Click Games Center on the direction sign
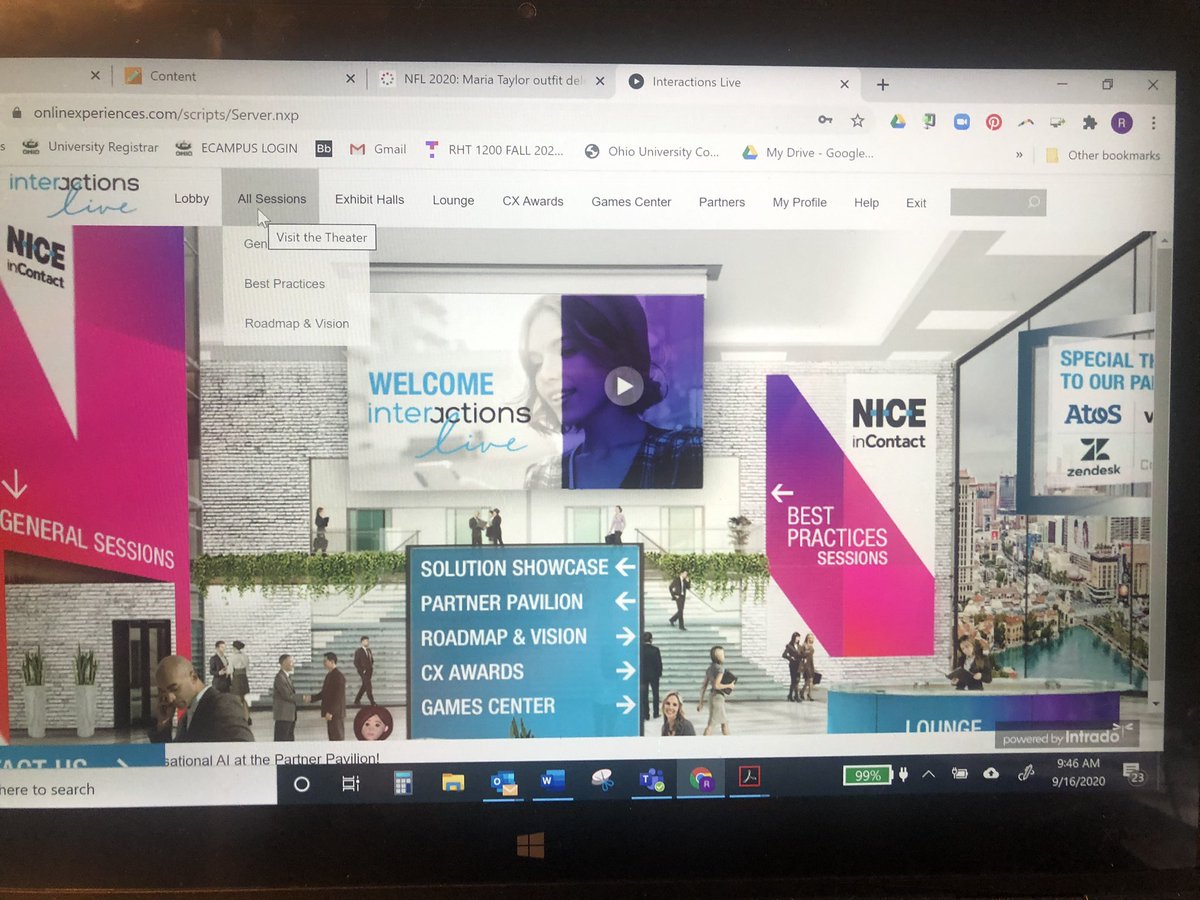The image size is (1200, 900). point(527,706)
